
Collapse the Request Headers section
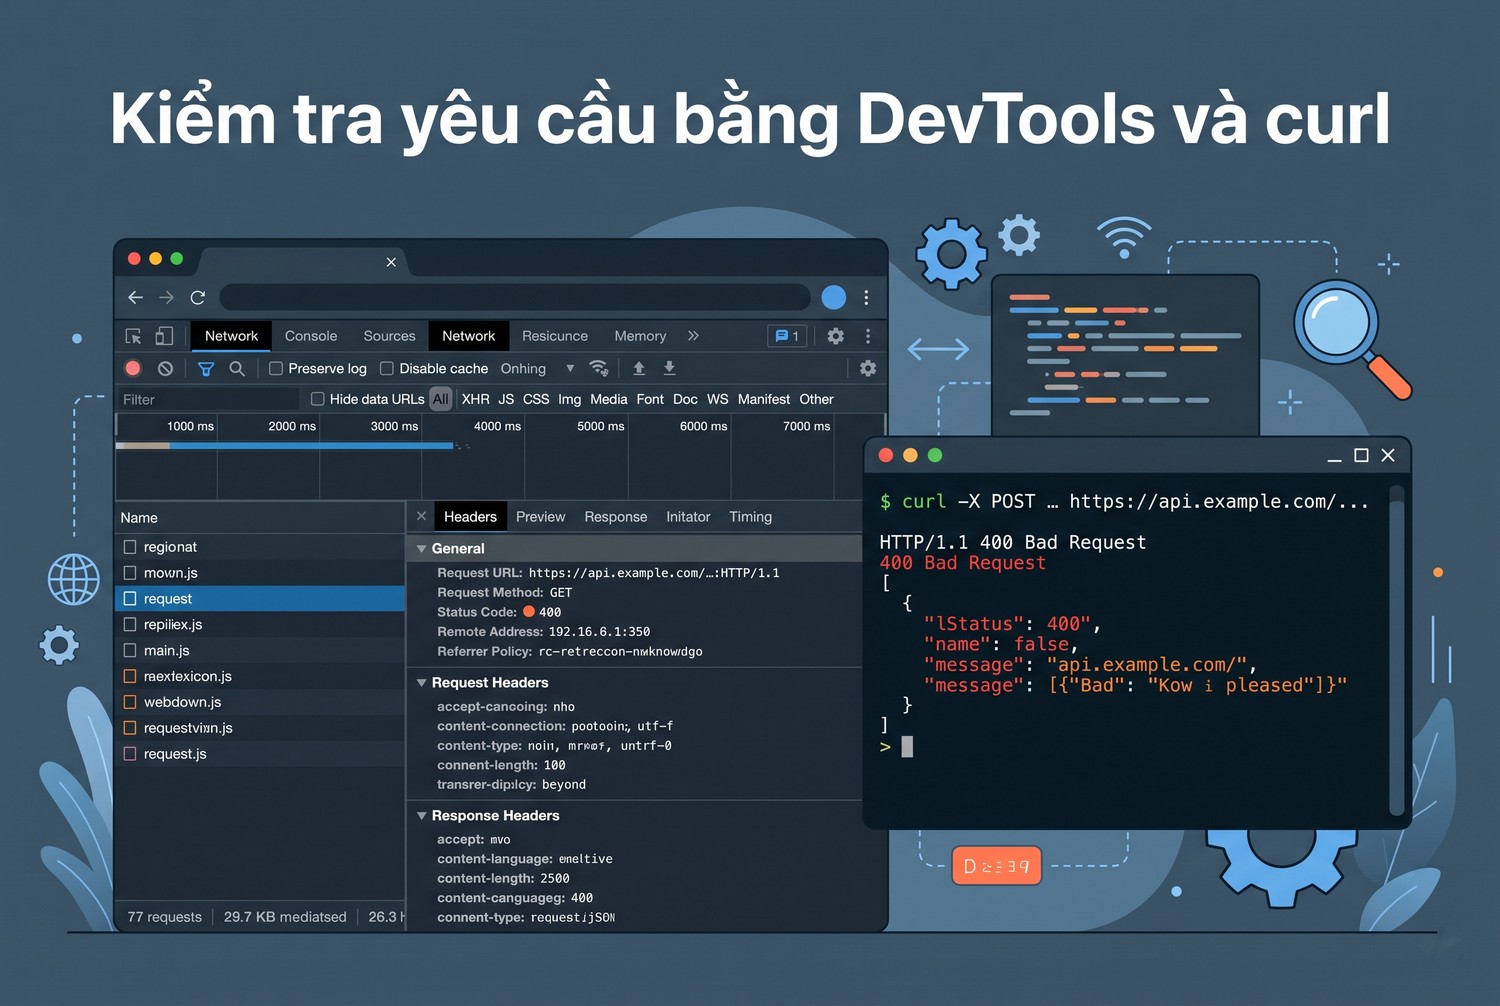[422, 683]
